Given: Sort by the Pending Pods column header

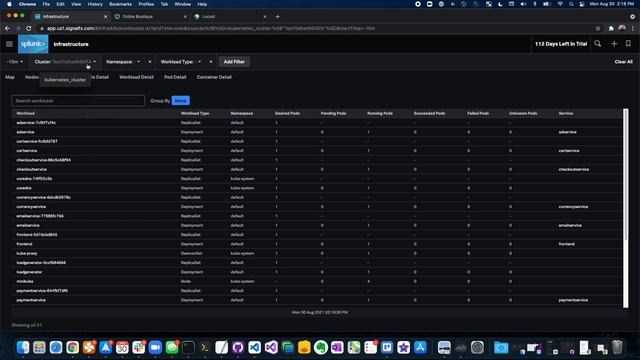Looking at the screenshot, I should (333, 113).
